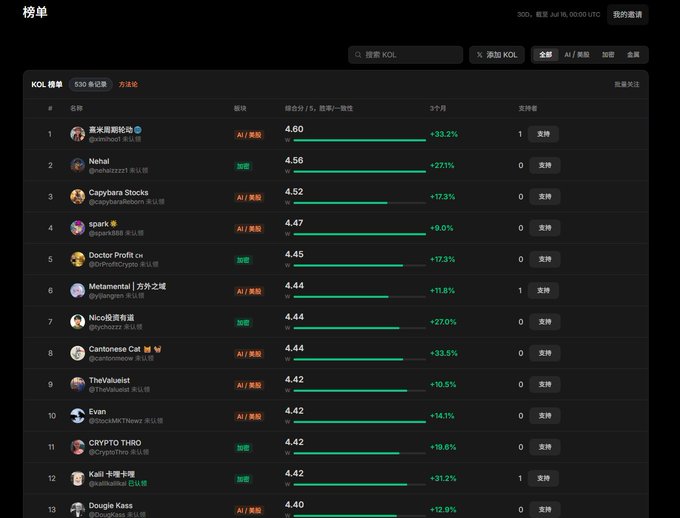This screenshot has width=680, height=518.
Task: Click +31.2% return of Kaili
Action: coord(443,478)
